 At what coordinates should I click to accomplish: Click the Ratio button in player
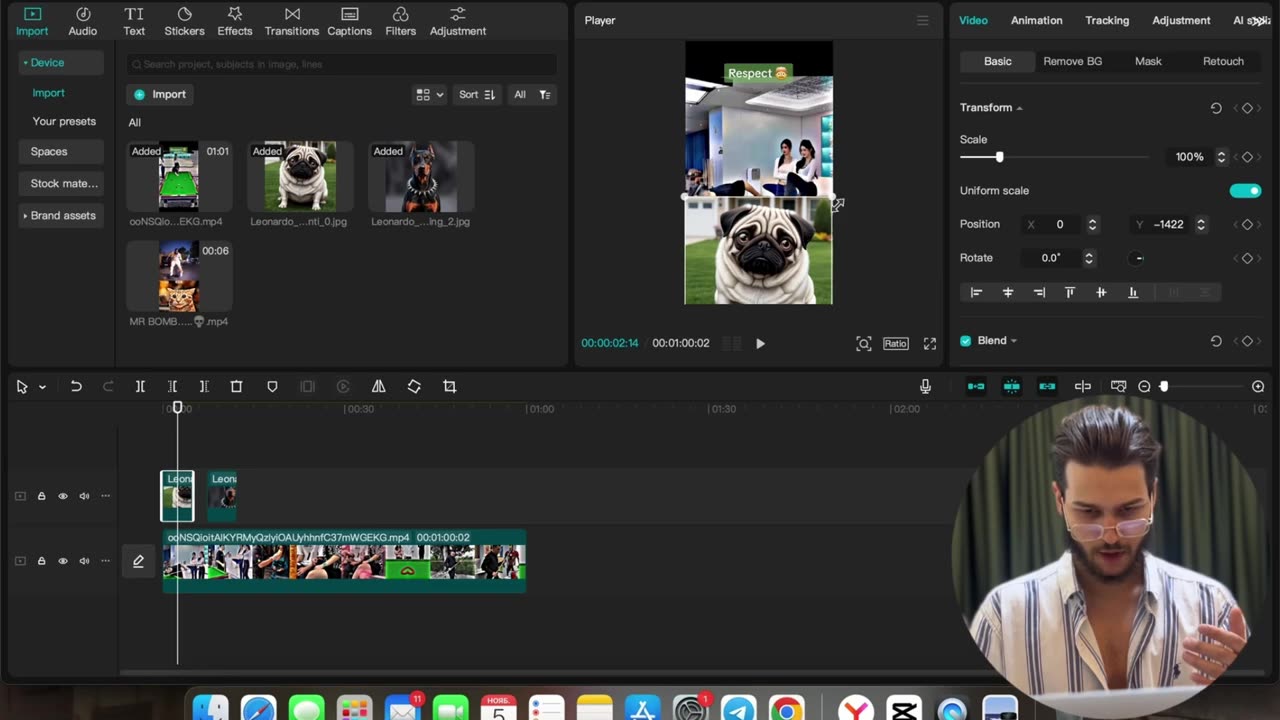(895, 343)
